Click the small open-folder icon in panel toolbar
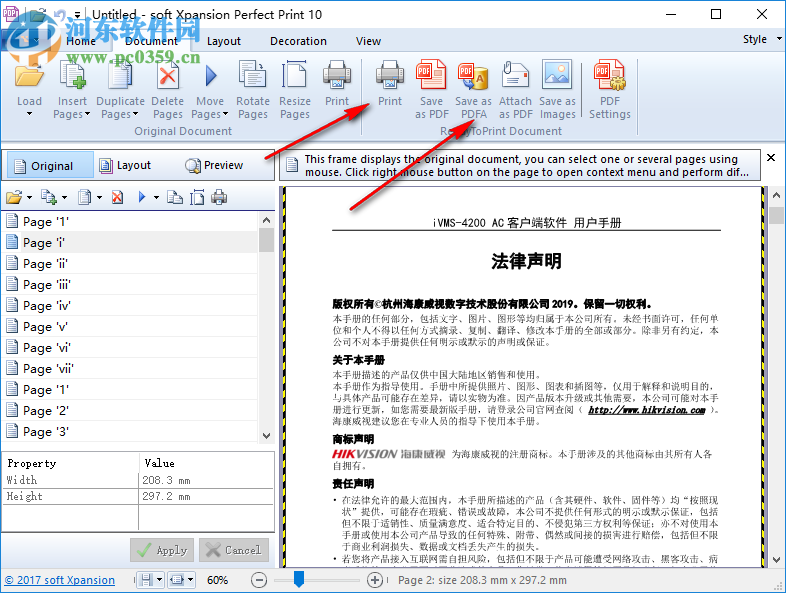This screenshot has width=786, height=593. pyautogui.click(x=14, y=197)
